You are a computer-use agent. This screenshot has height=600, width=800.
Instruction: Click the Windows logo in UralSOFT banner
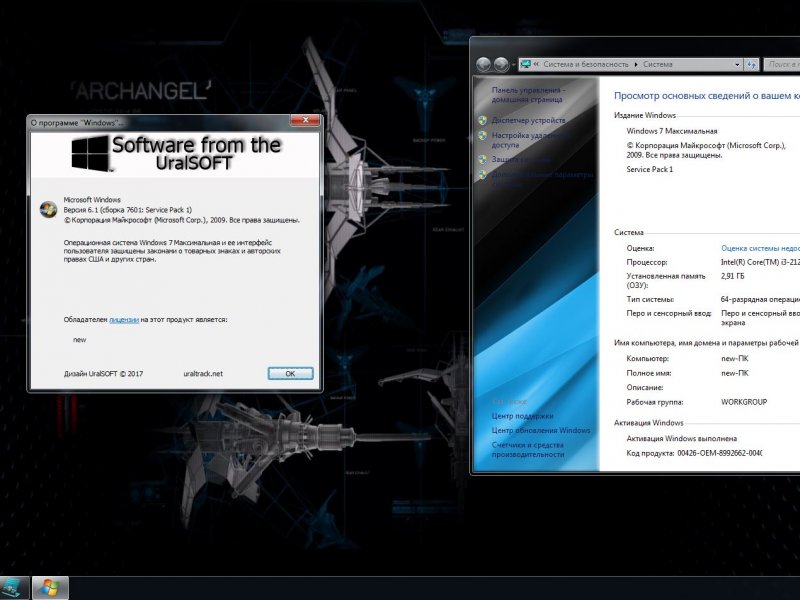pos(90,153)
